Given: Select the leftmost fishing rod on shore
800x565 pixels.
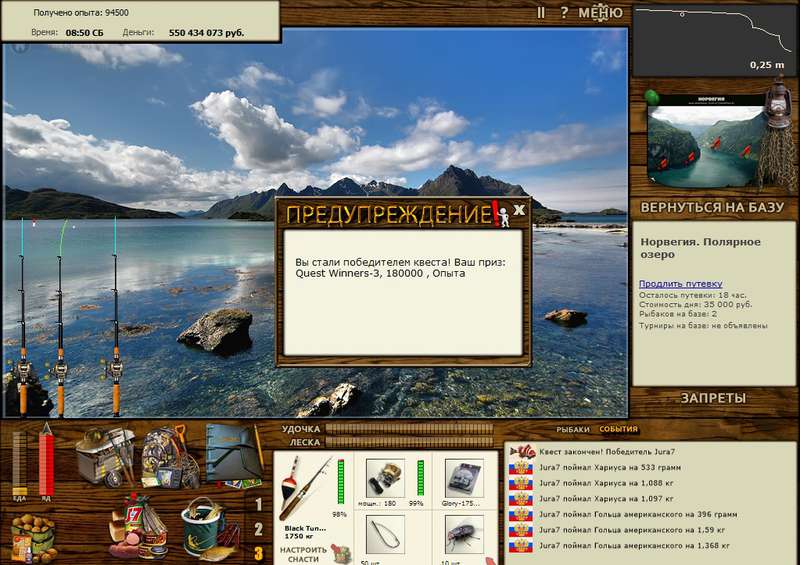Looking at the screenshot, I should click(x=22, y=316).
